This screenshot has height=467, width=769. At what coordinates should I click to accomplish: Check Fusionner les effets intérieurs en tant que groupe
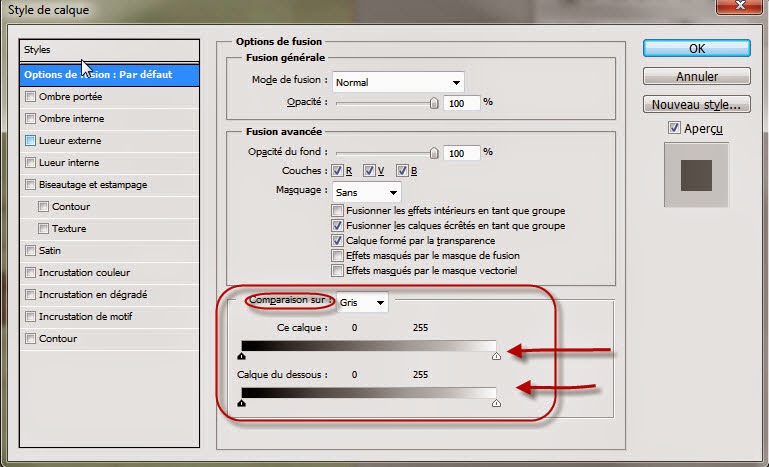(337, 211)
